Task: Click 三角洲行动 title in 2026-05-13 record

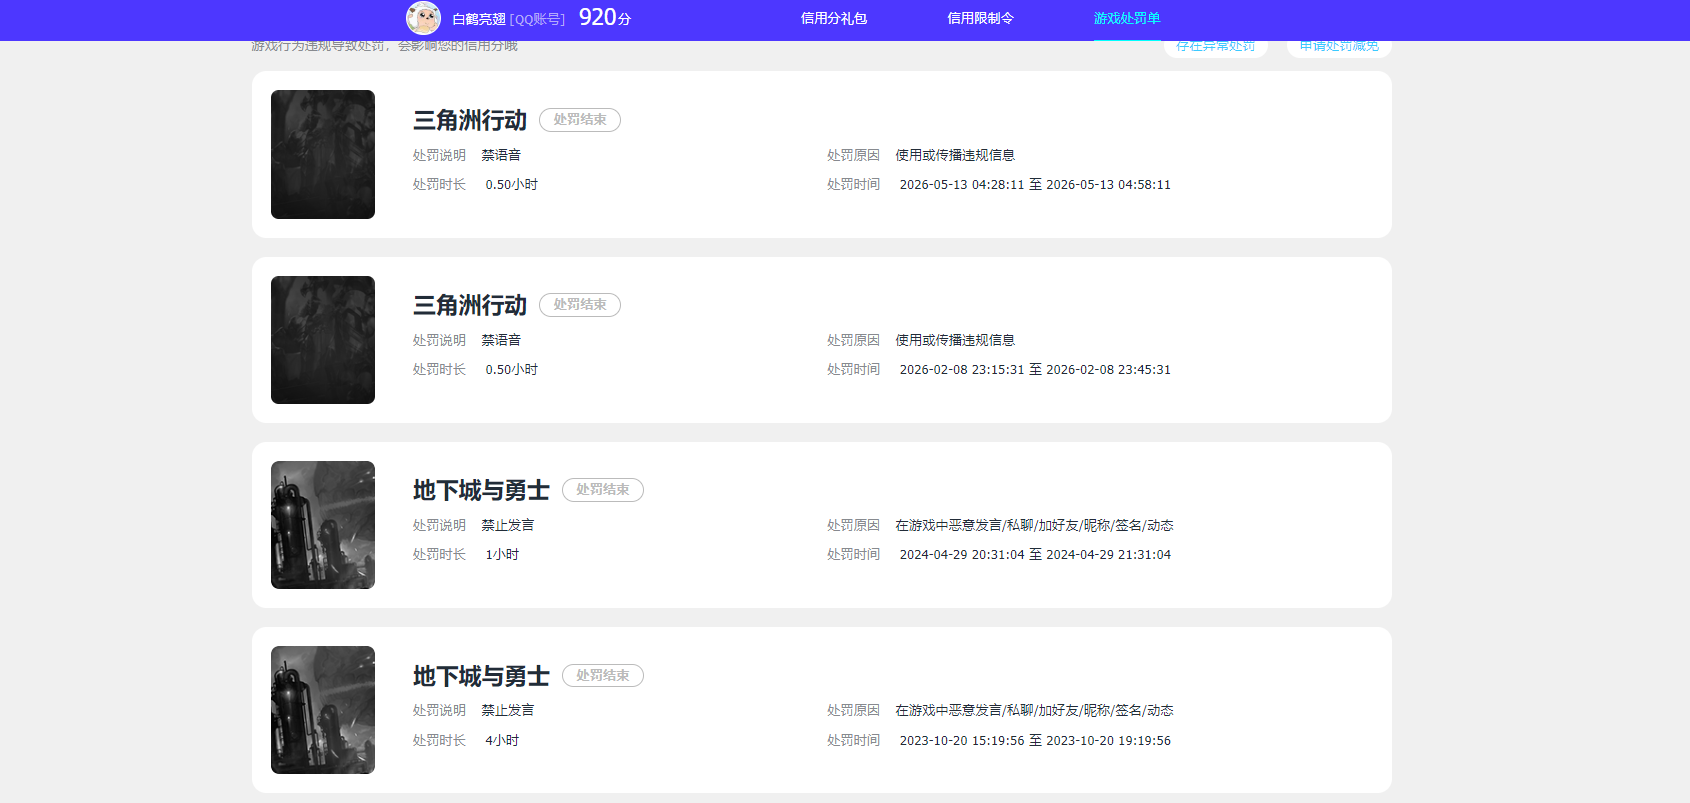Action: coord(470,120)
